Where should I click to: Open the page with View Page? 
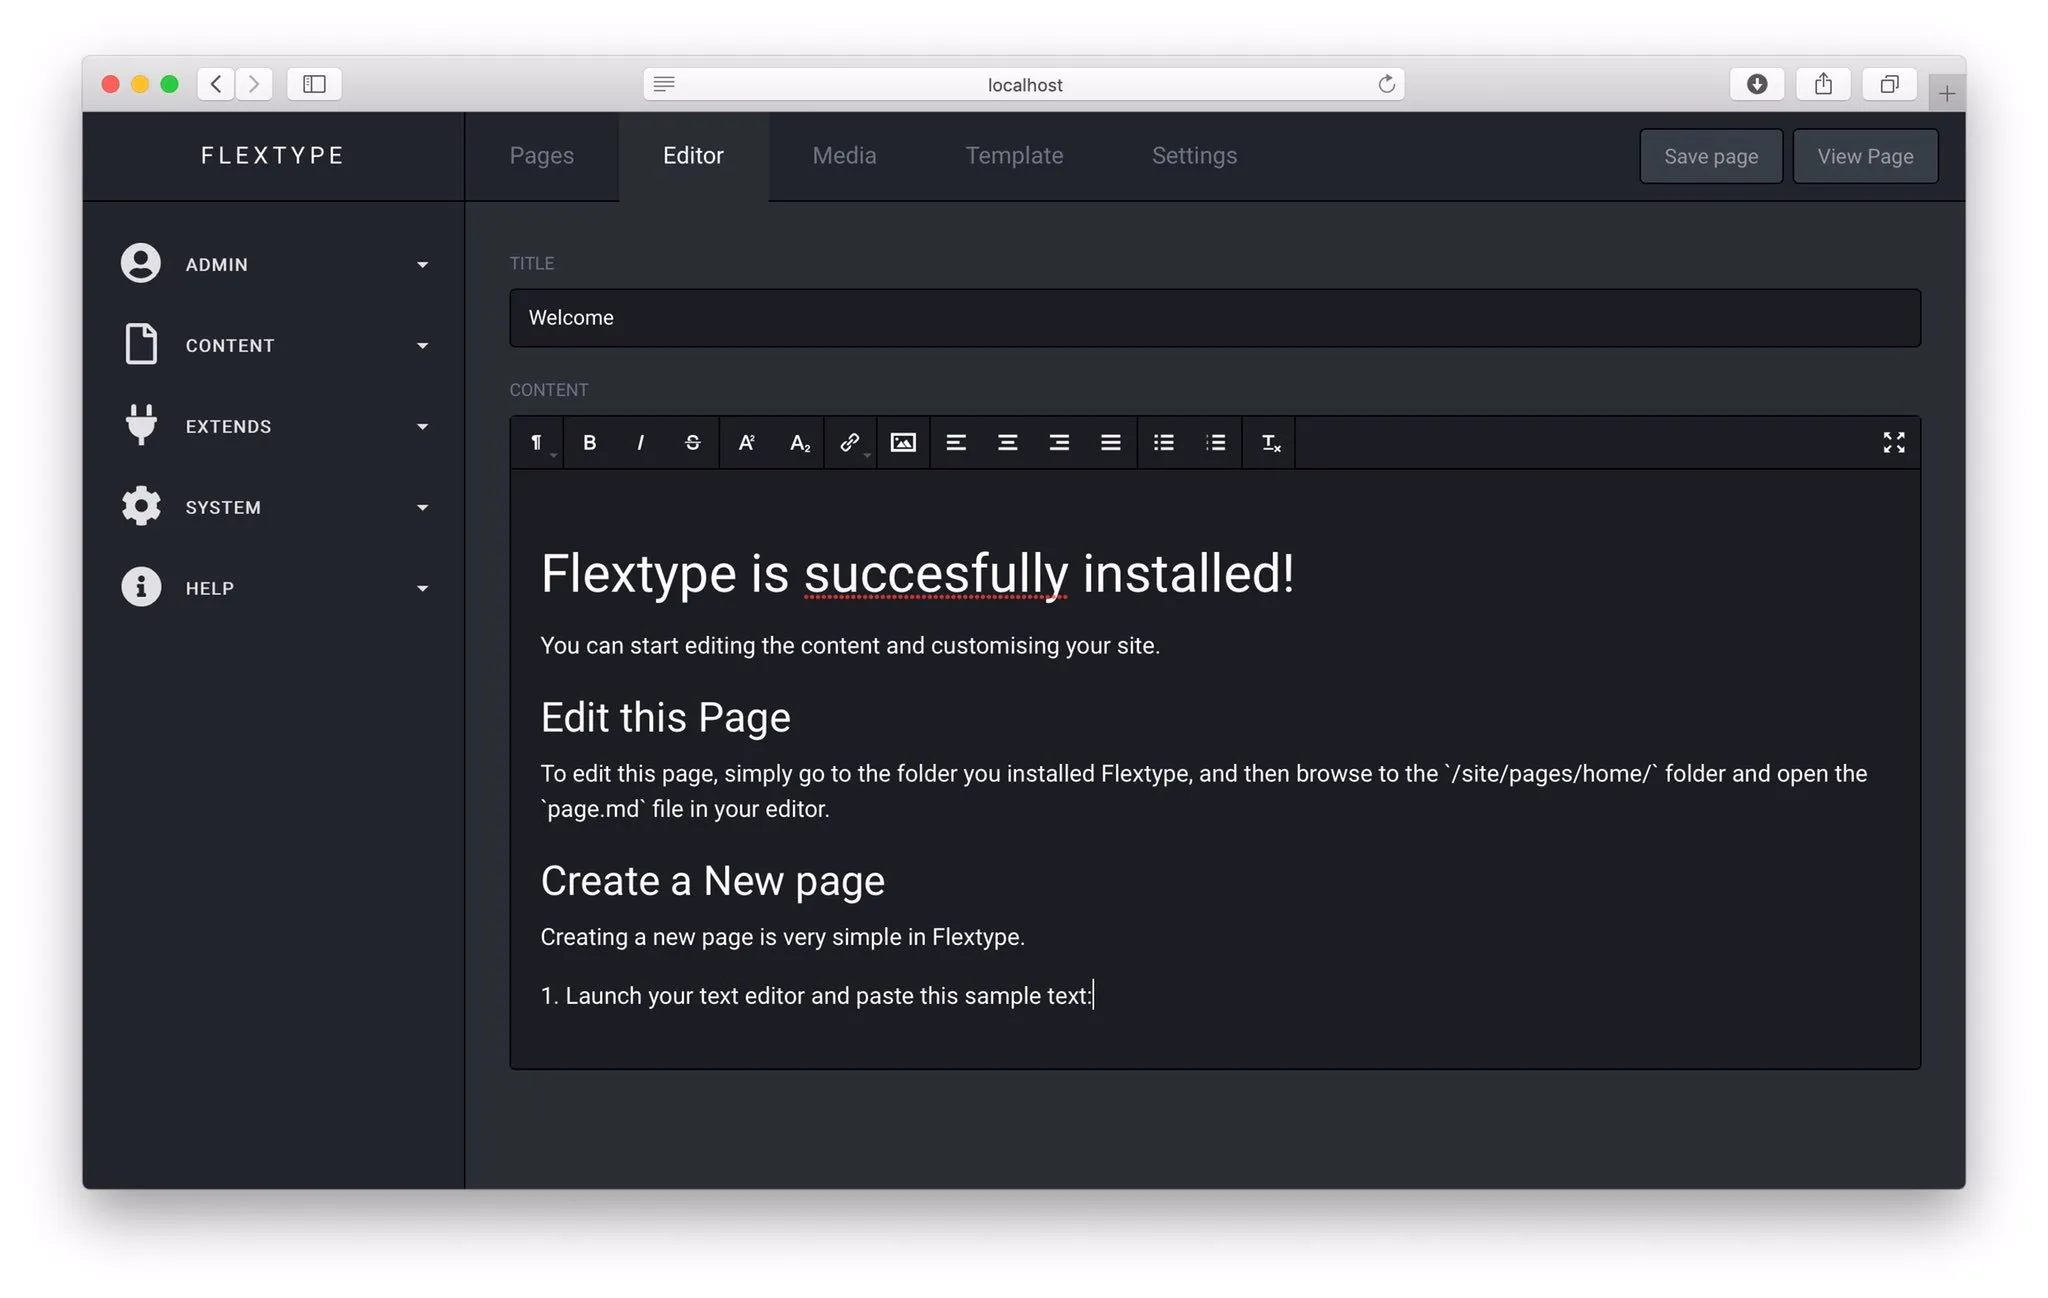click(x=1864, y=156)
